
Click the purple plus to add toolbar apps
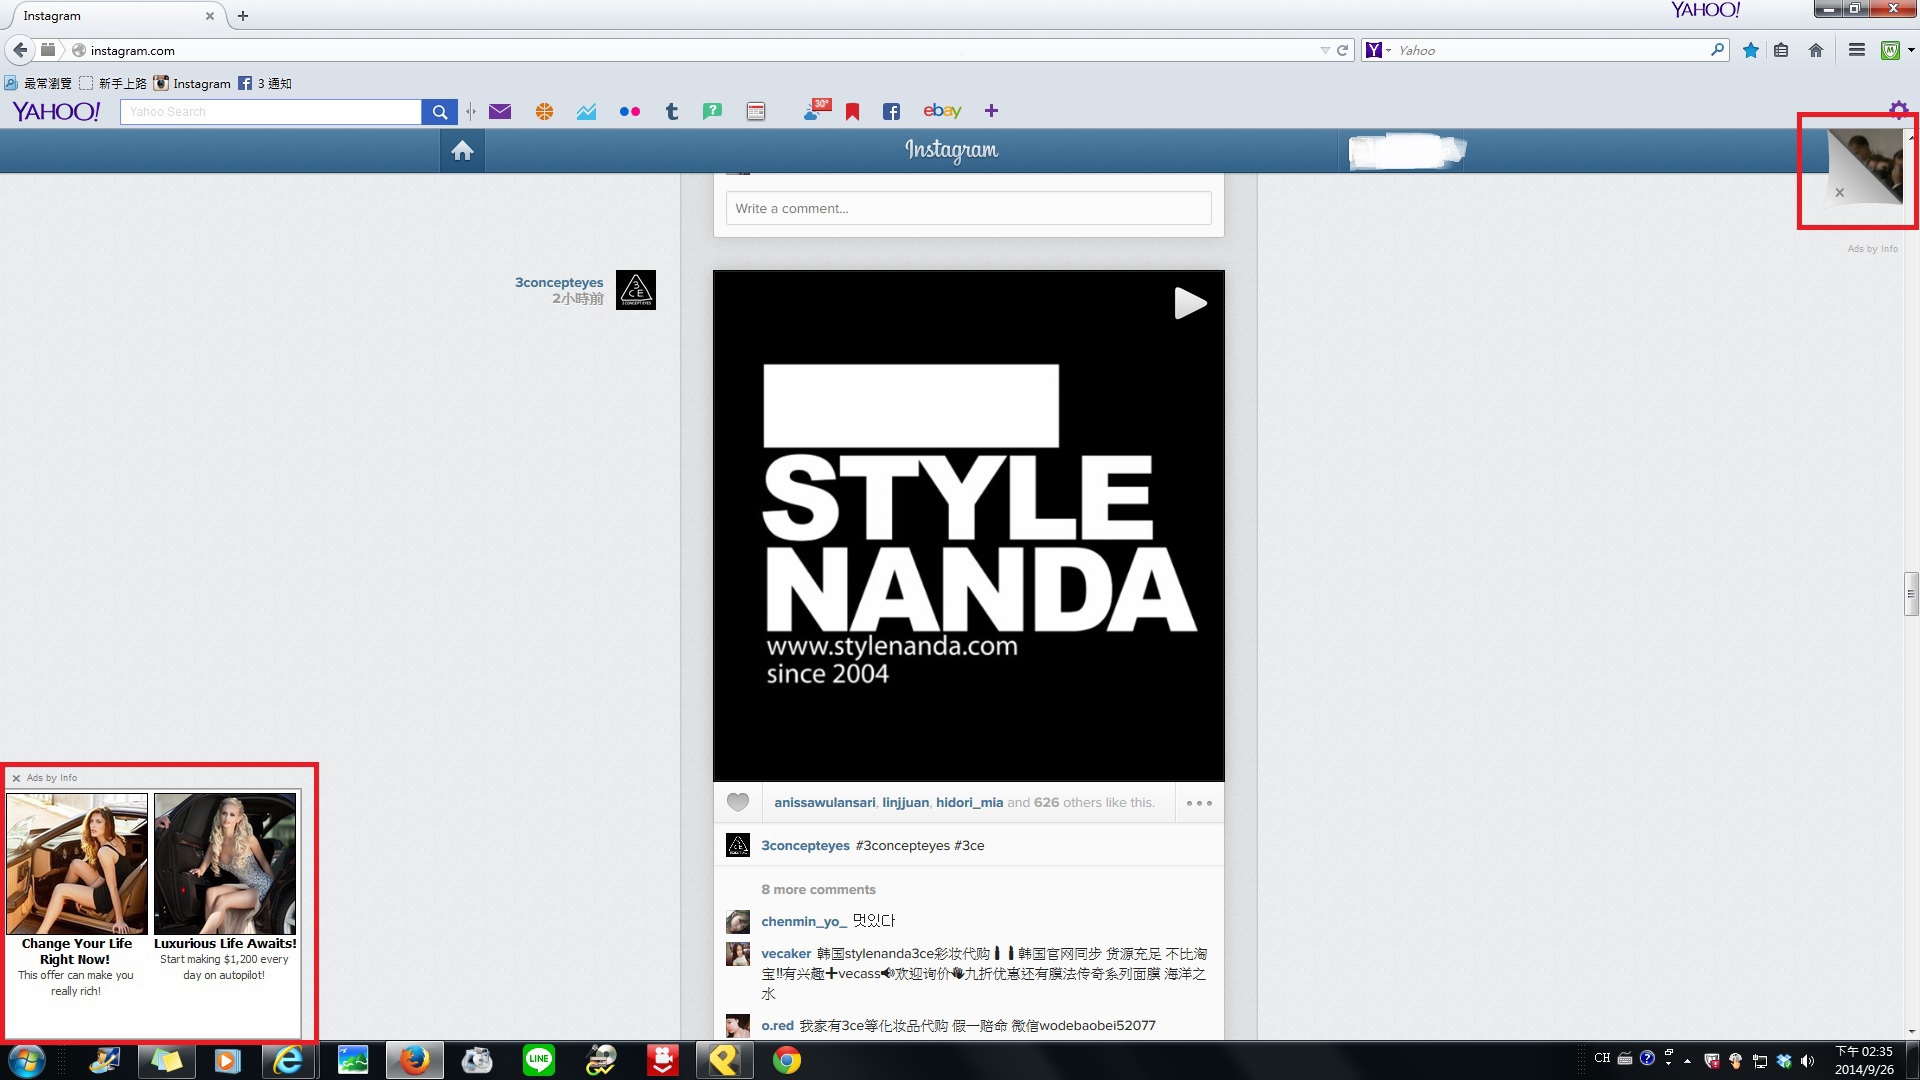(x=991, y=111)
